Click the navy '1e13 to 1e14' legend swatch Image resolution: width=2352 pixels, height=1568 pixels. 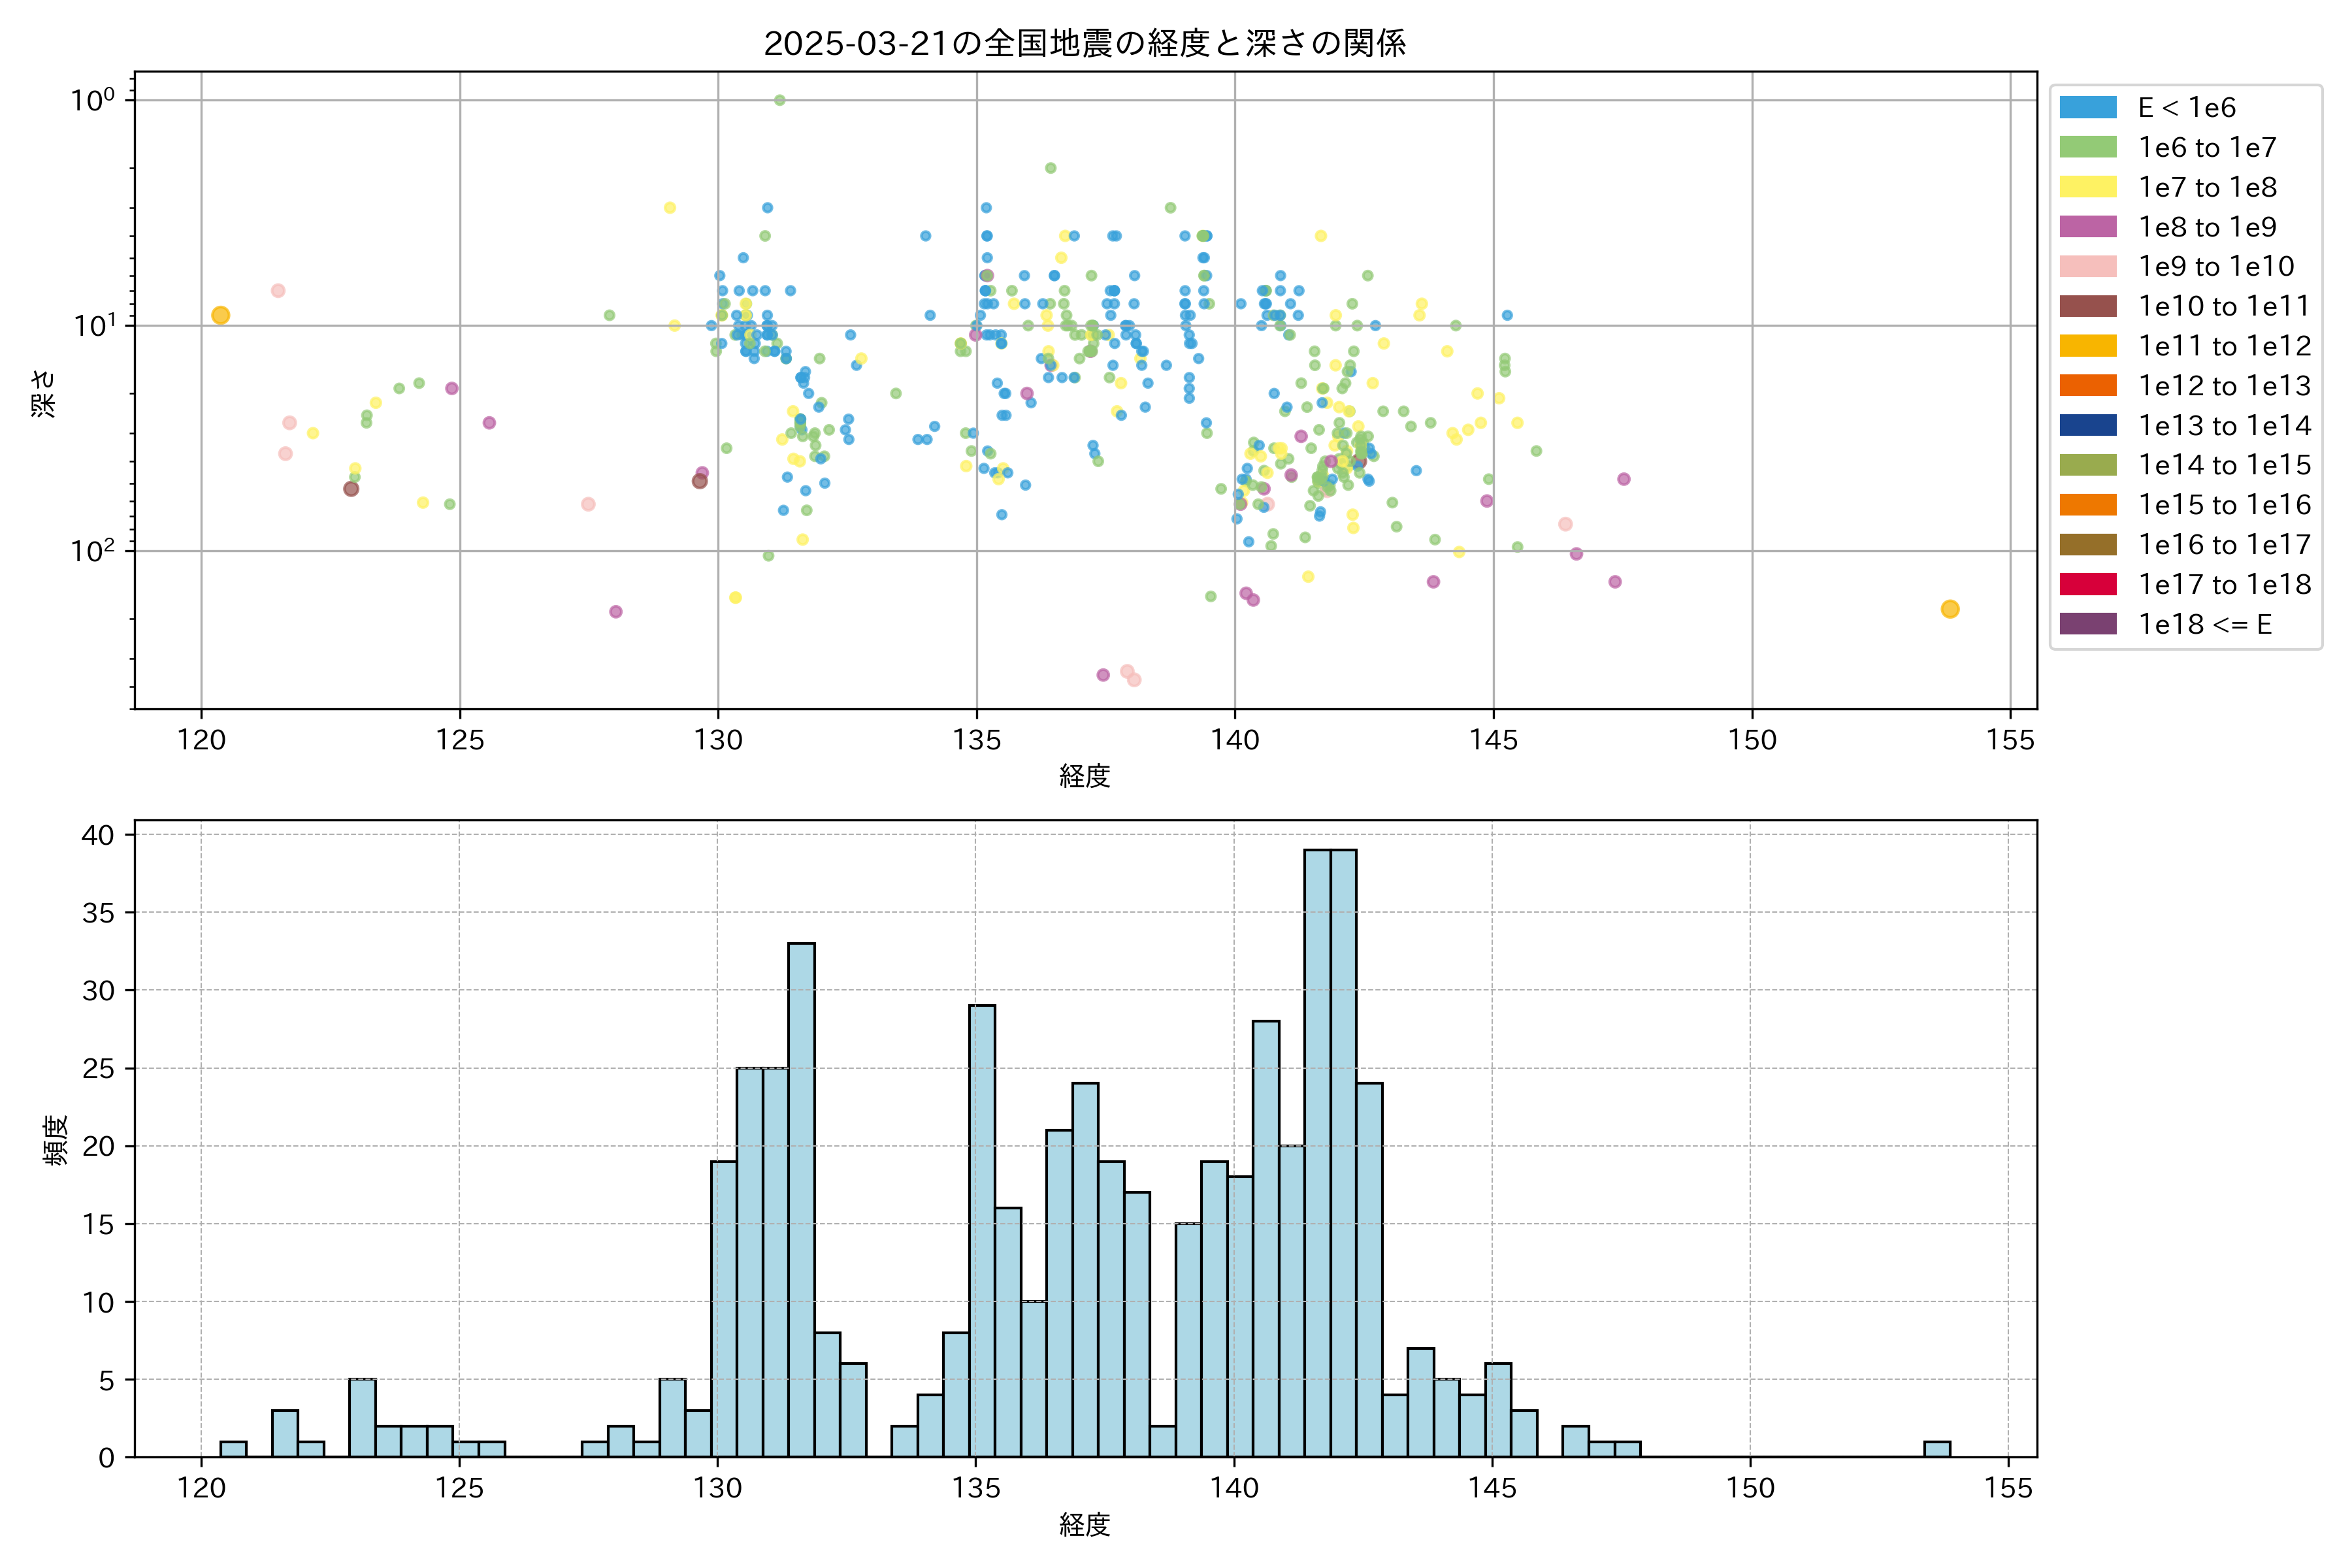pos(2087,425)
